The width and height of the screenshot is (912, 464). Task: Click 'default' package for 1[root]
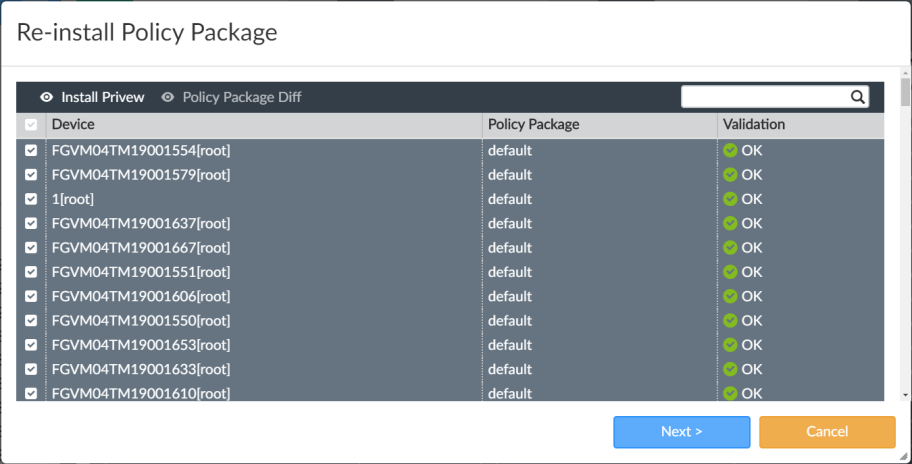(510, 199)
